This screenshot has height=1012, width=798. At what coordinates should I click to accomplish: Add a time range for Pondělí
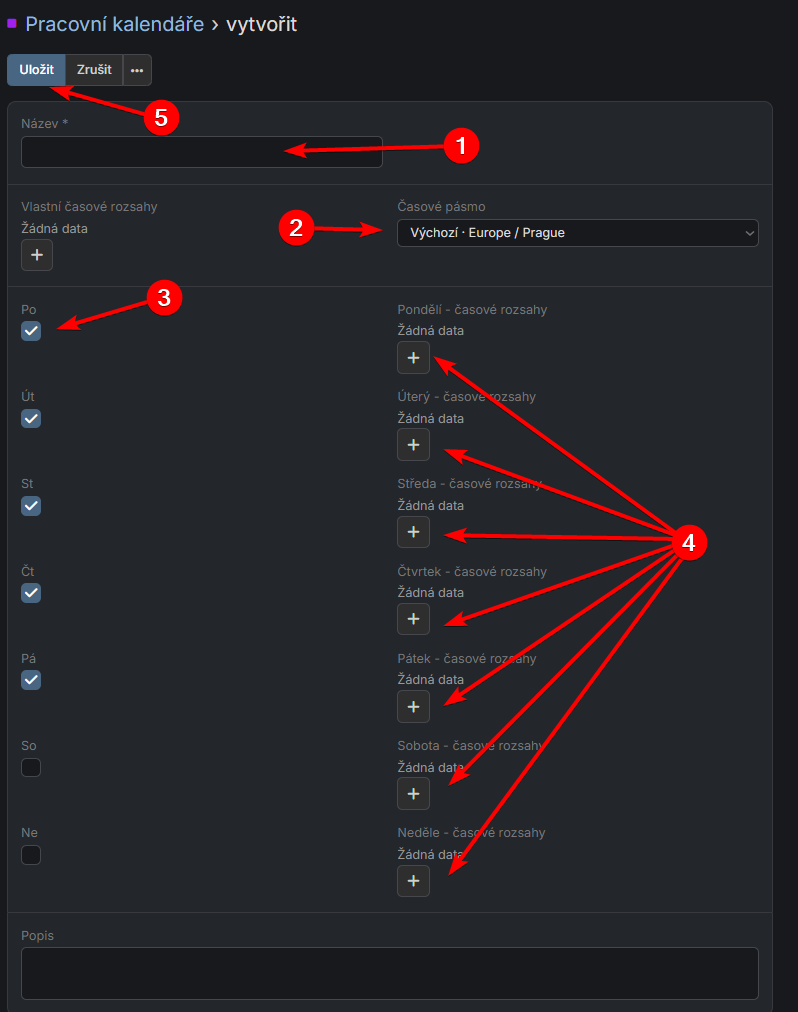tap(413, 357)
